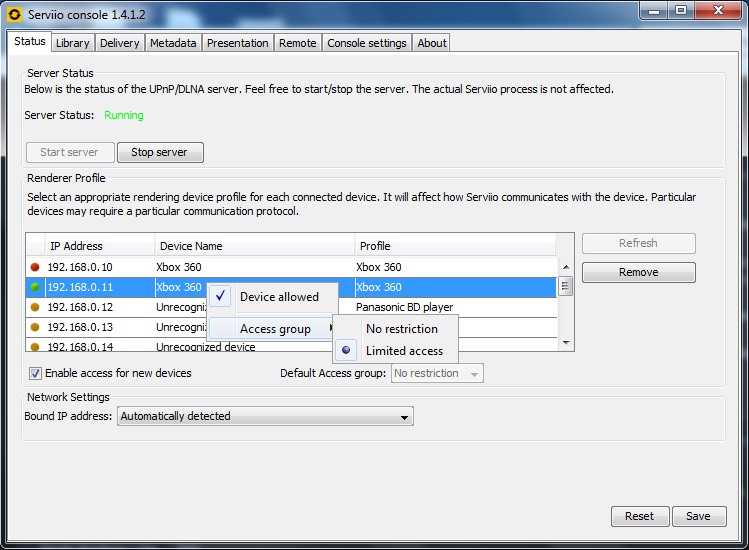The height and width of the screenshot is (550, 749).
Task: Click the Unrecognized device name for 192.168.0.14
Action: (x=205, y=347)
